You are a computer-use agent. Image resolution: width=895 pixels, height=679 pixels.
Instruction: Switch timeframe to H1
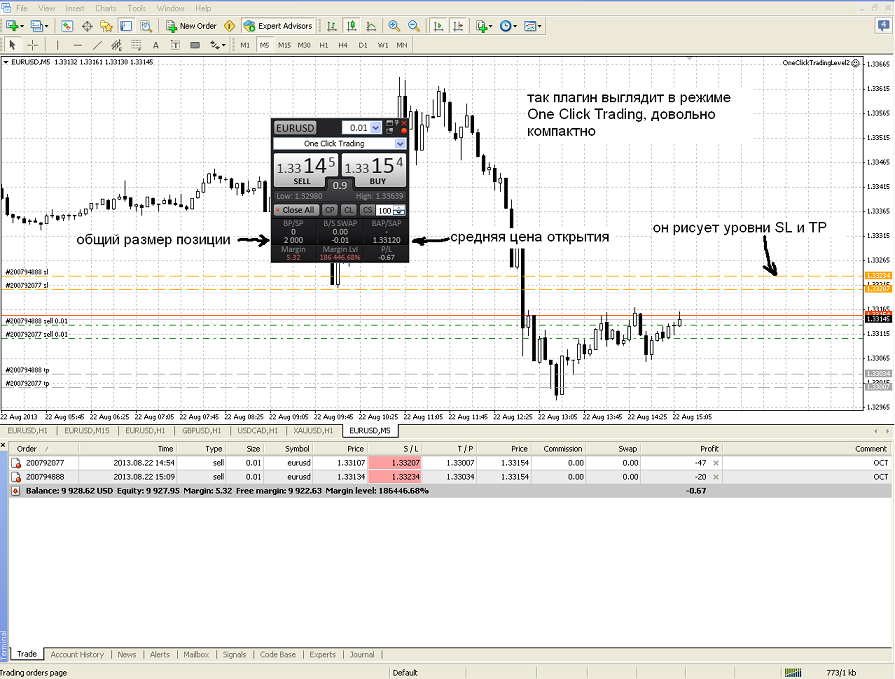324,45
